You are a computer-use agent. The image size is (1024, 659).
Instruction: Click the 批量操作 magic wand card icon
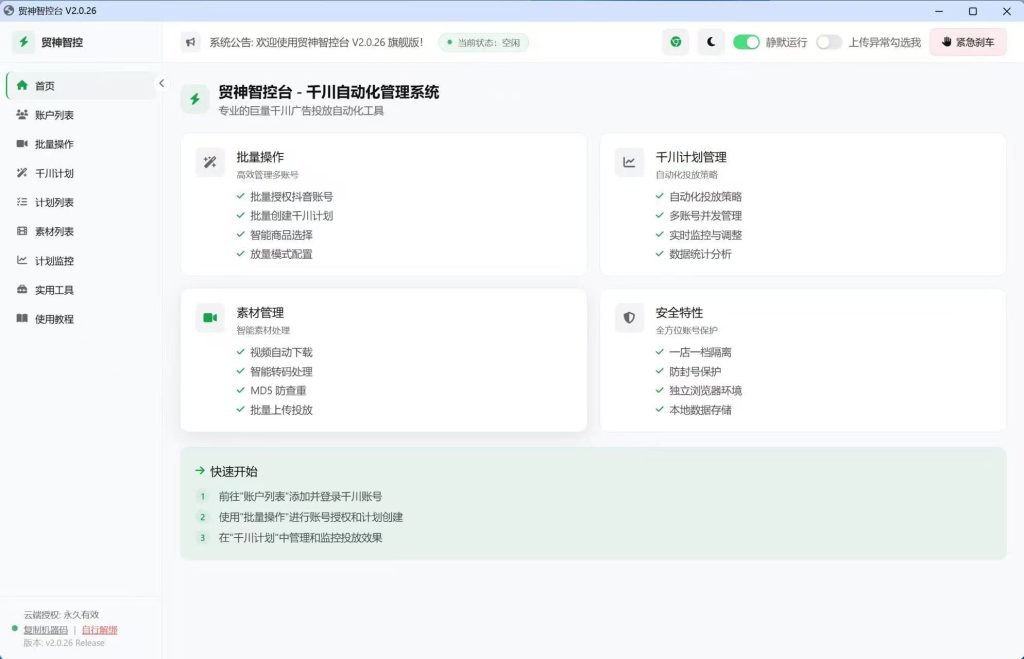[x=210, y=162]
